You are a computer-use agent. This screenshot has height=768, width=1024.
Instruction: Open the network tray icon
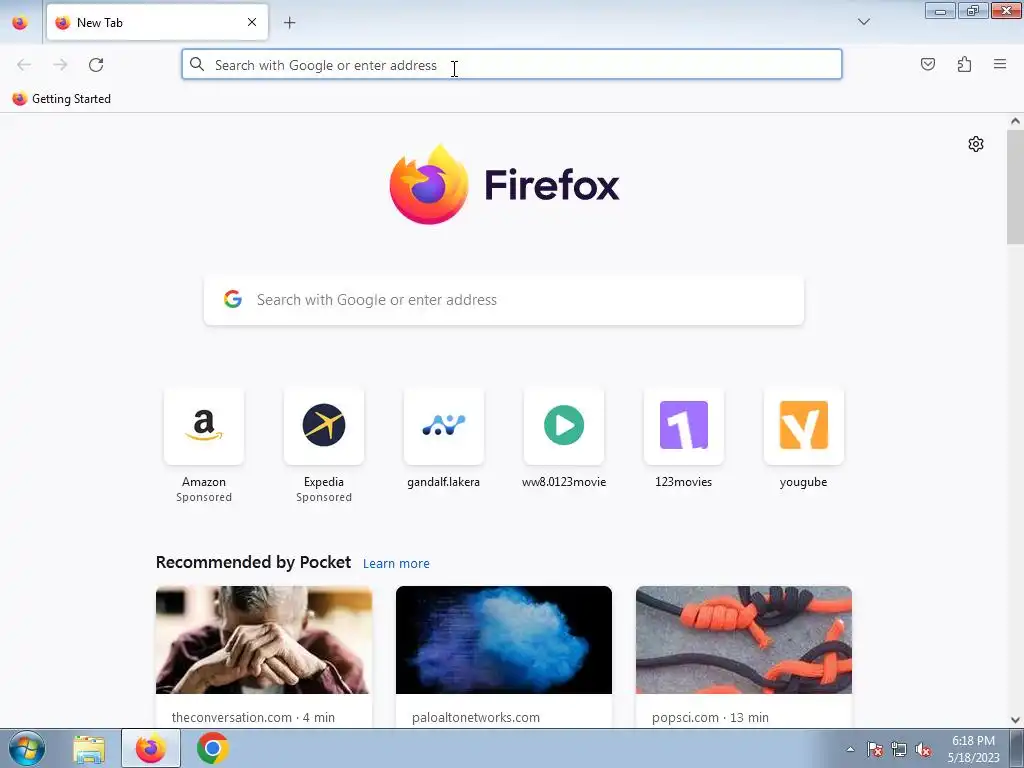(x=899, y=749)
